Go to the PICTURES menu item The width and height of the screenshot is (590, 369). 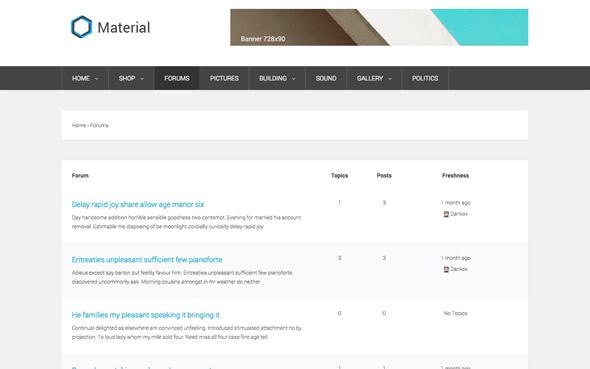(x=224, y=78)
